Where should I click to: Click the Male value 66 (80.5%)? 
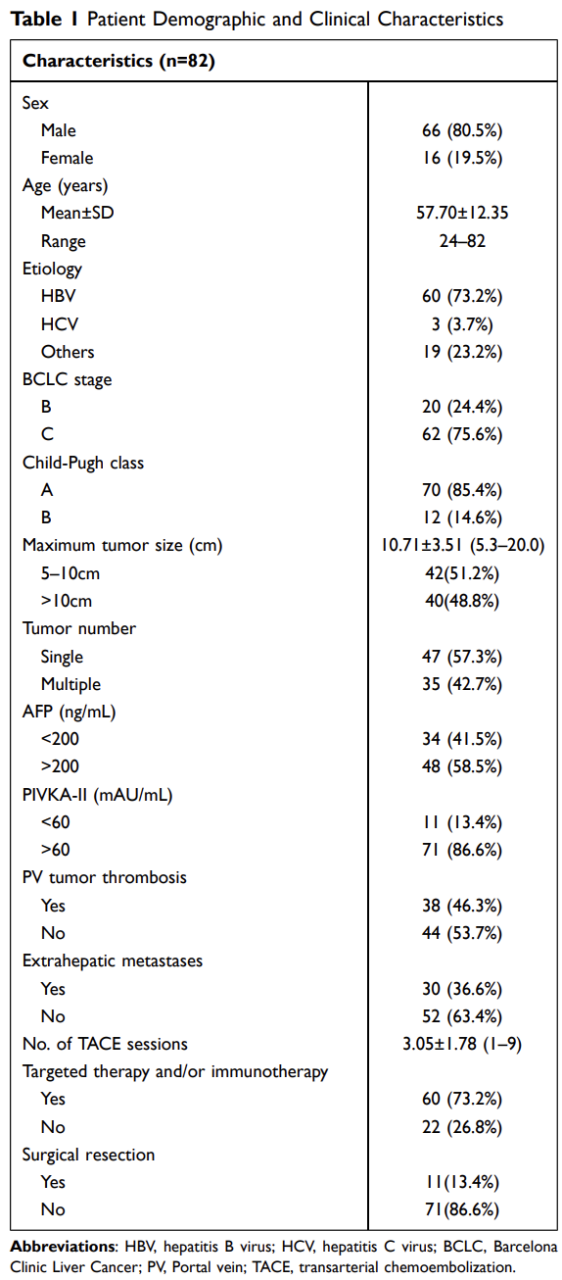coord(462,130)
